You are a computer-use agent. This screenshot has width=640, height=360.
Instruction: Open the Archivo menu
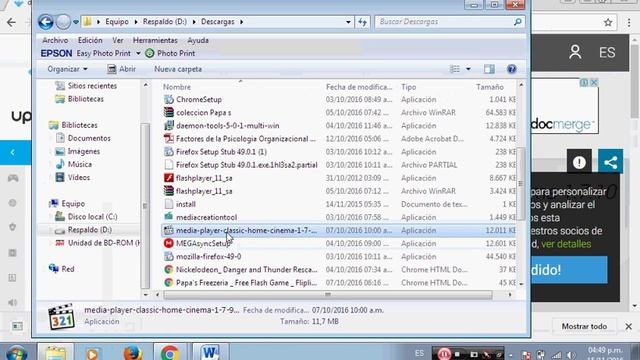(55, 40)
